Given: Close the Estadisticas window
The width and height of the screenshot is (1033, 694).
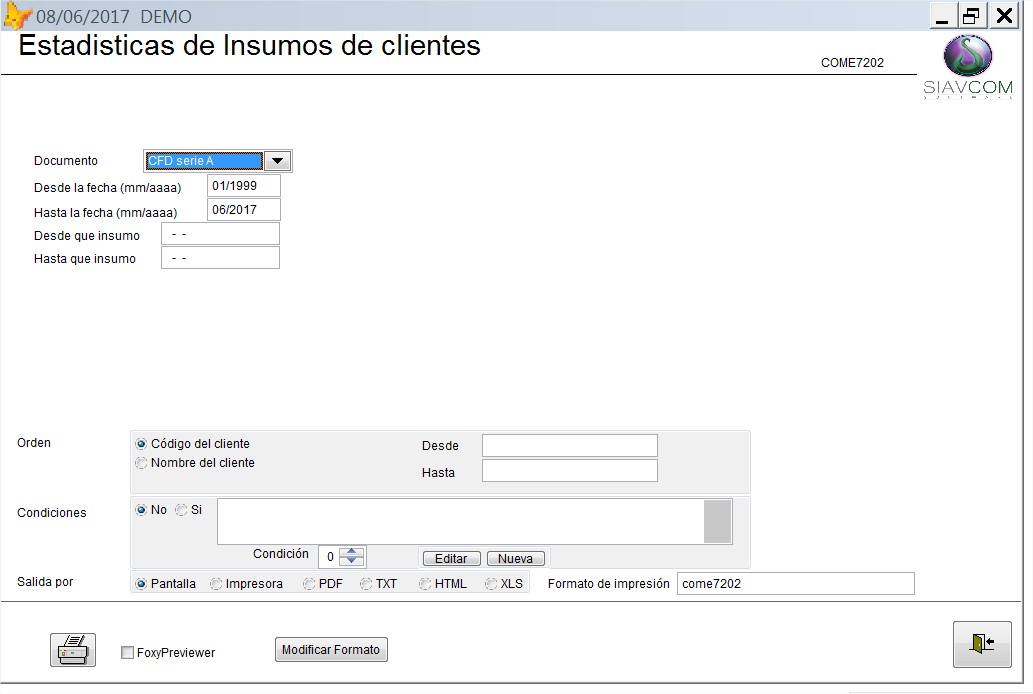Looking at the screenshot, I should (1005, 16).
